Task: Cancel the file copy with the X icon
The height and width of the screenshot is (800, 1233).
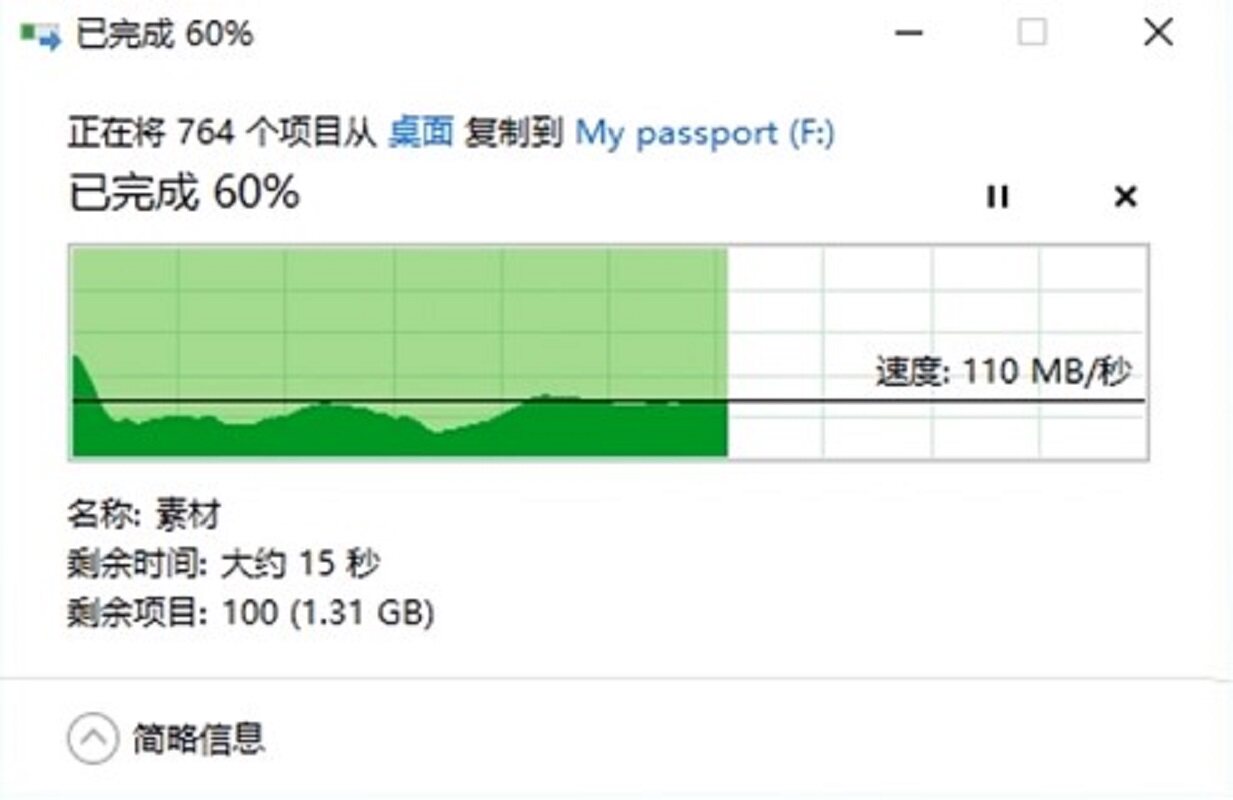Action: point(1126,197)
